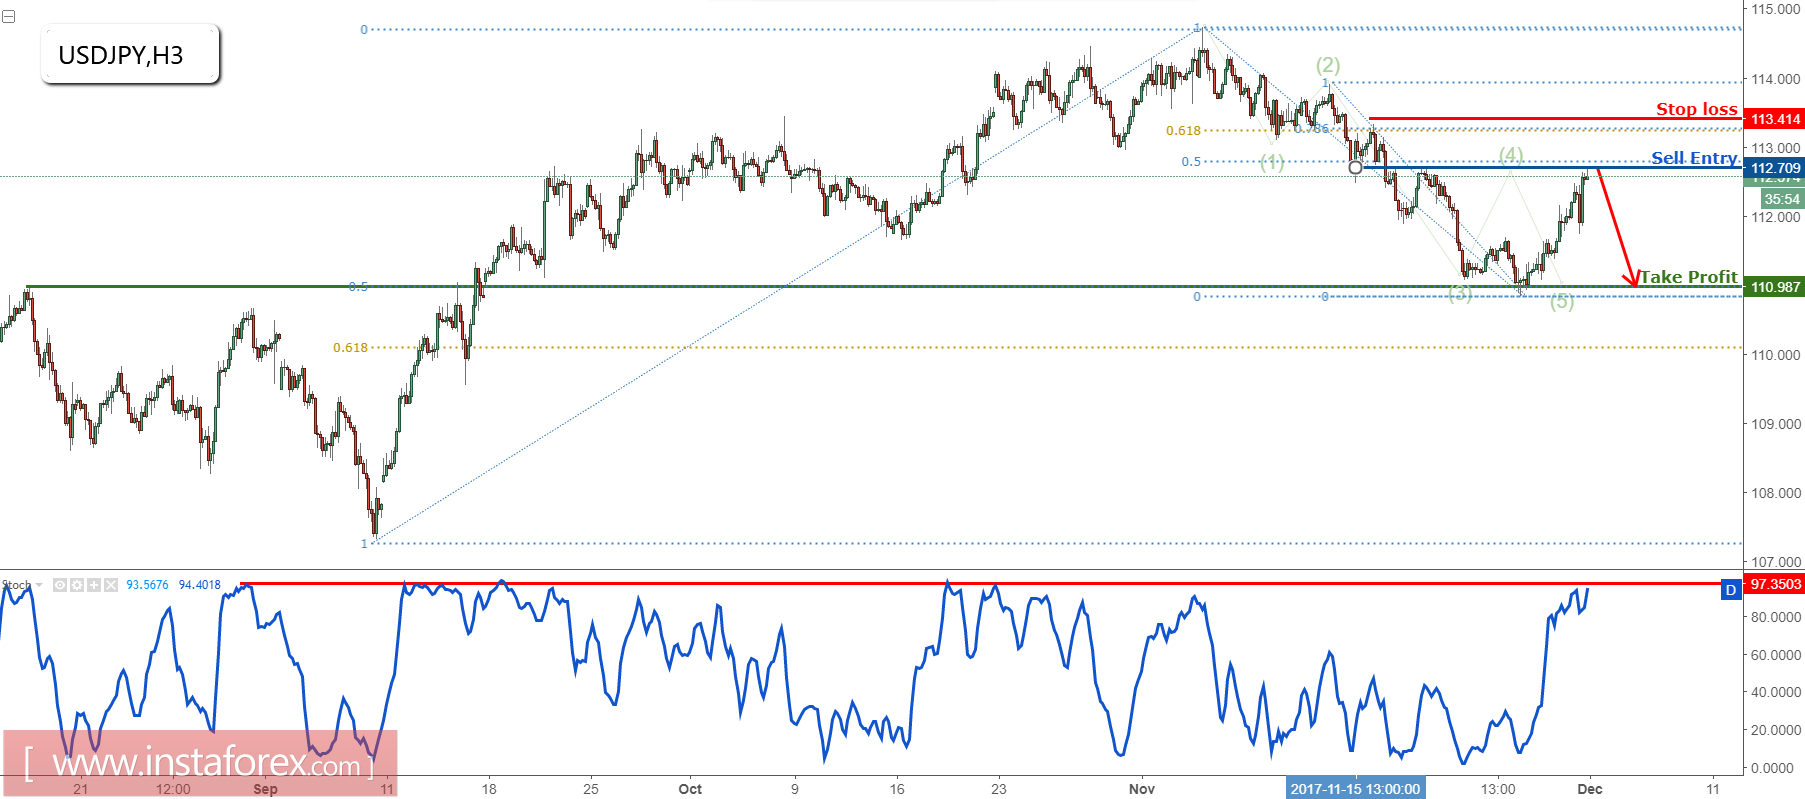The height and width of the screenshot is (799, 1805).
Task: Click the Dec label on the time axis
Action: [1590, 789]
